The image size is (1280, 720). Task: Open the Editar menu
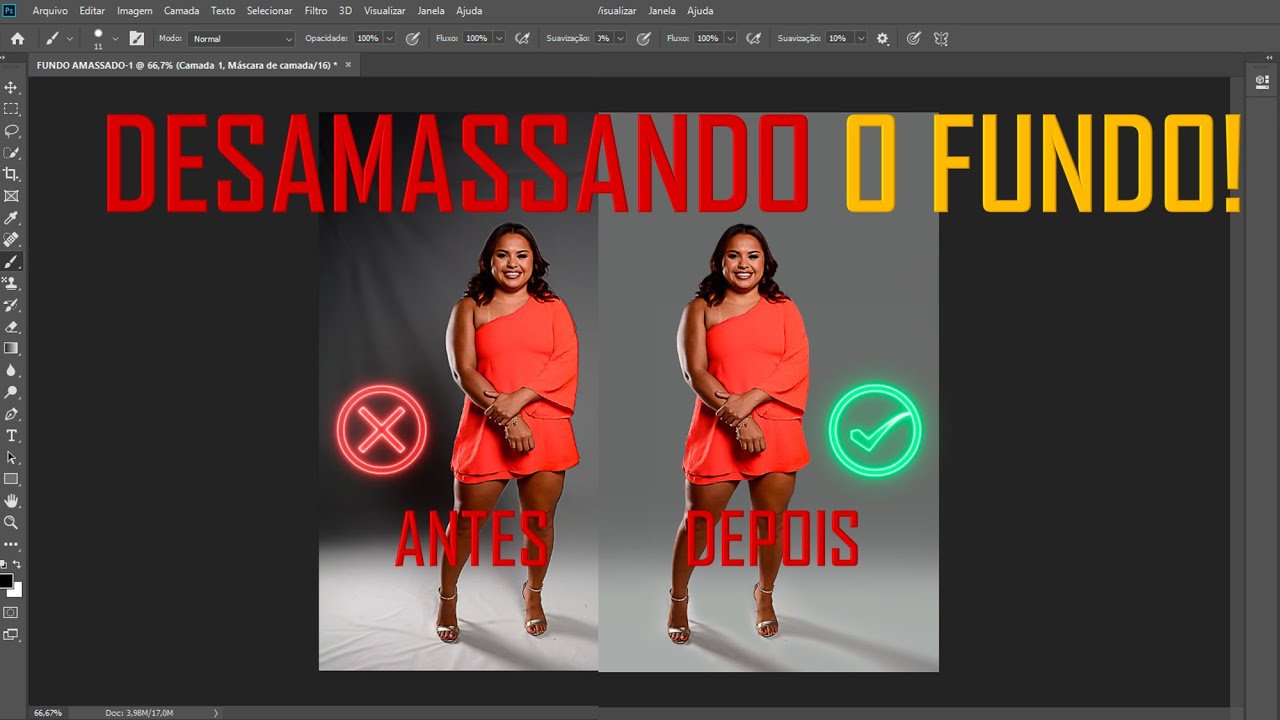[92, 11]
